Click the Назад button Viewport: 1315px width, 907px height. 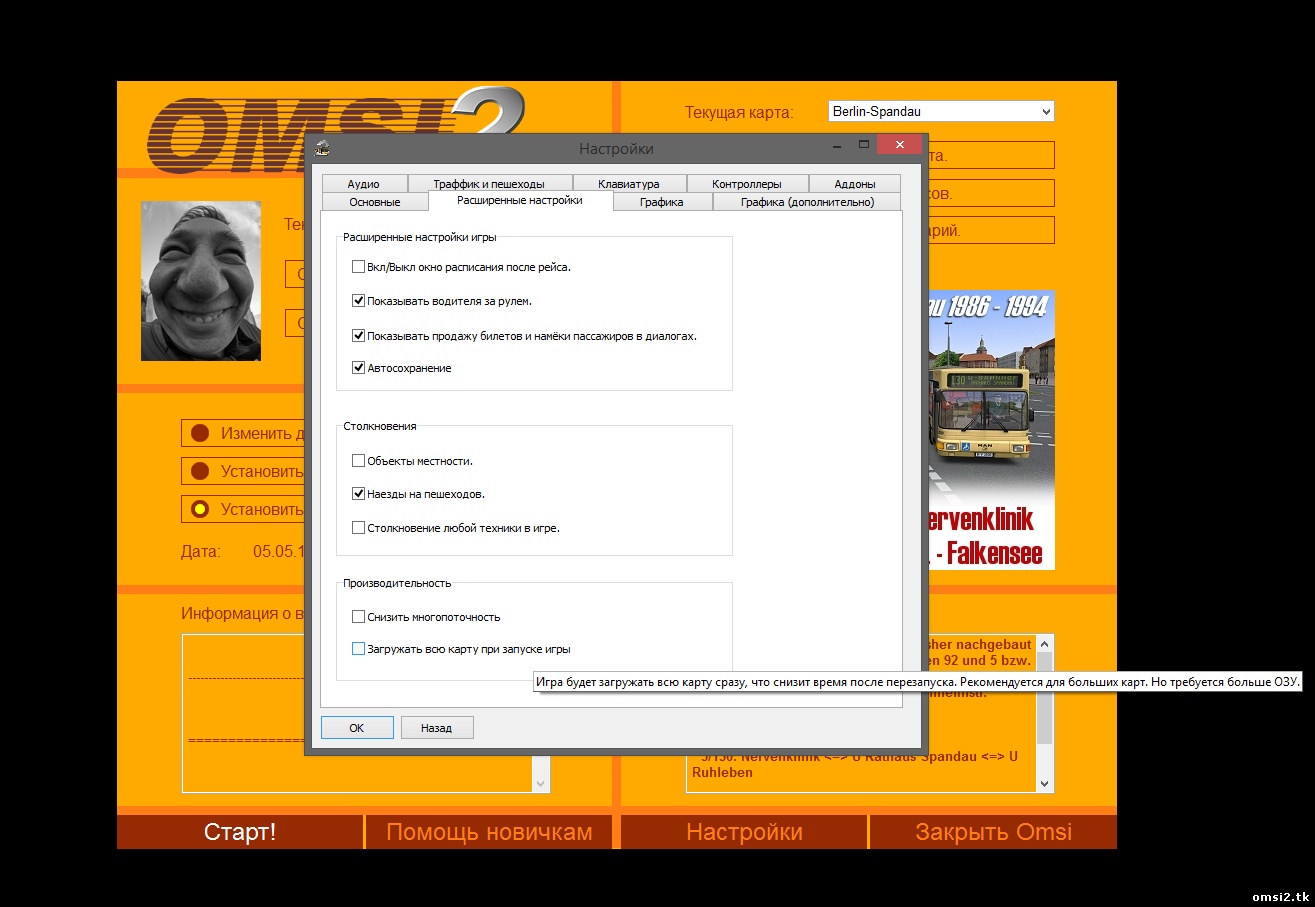point(437,727)
